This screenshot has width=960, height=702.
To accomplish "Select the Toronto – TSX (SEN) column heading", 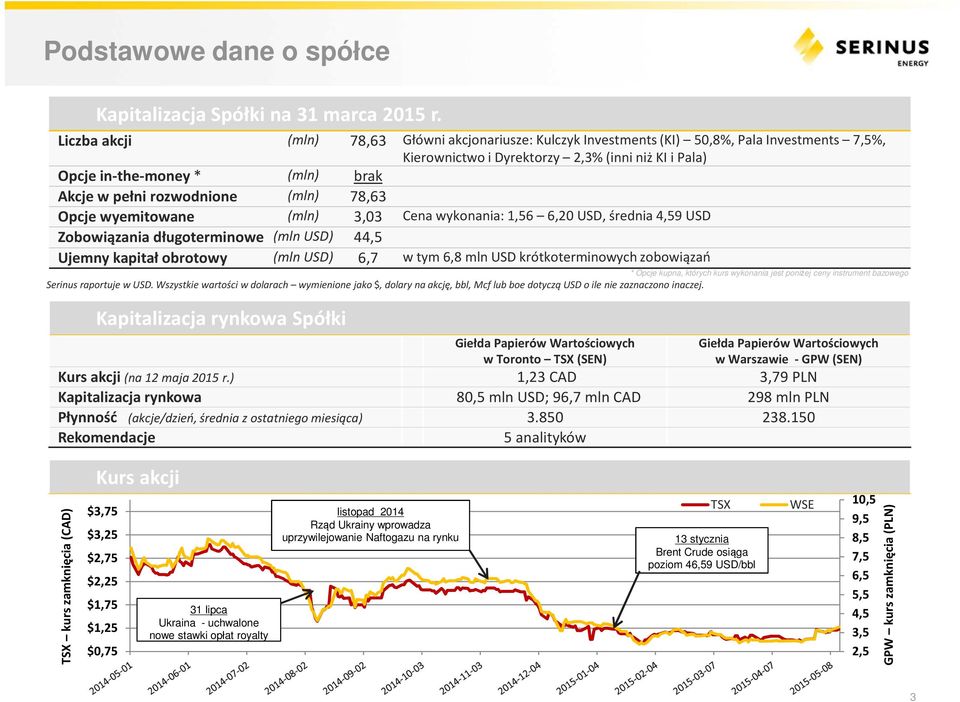I will (544, 351).
